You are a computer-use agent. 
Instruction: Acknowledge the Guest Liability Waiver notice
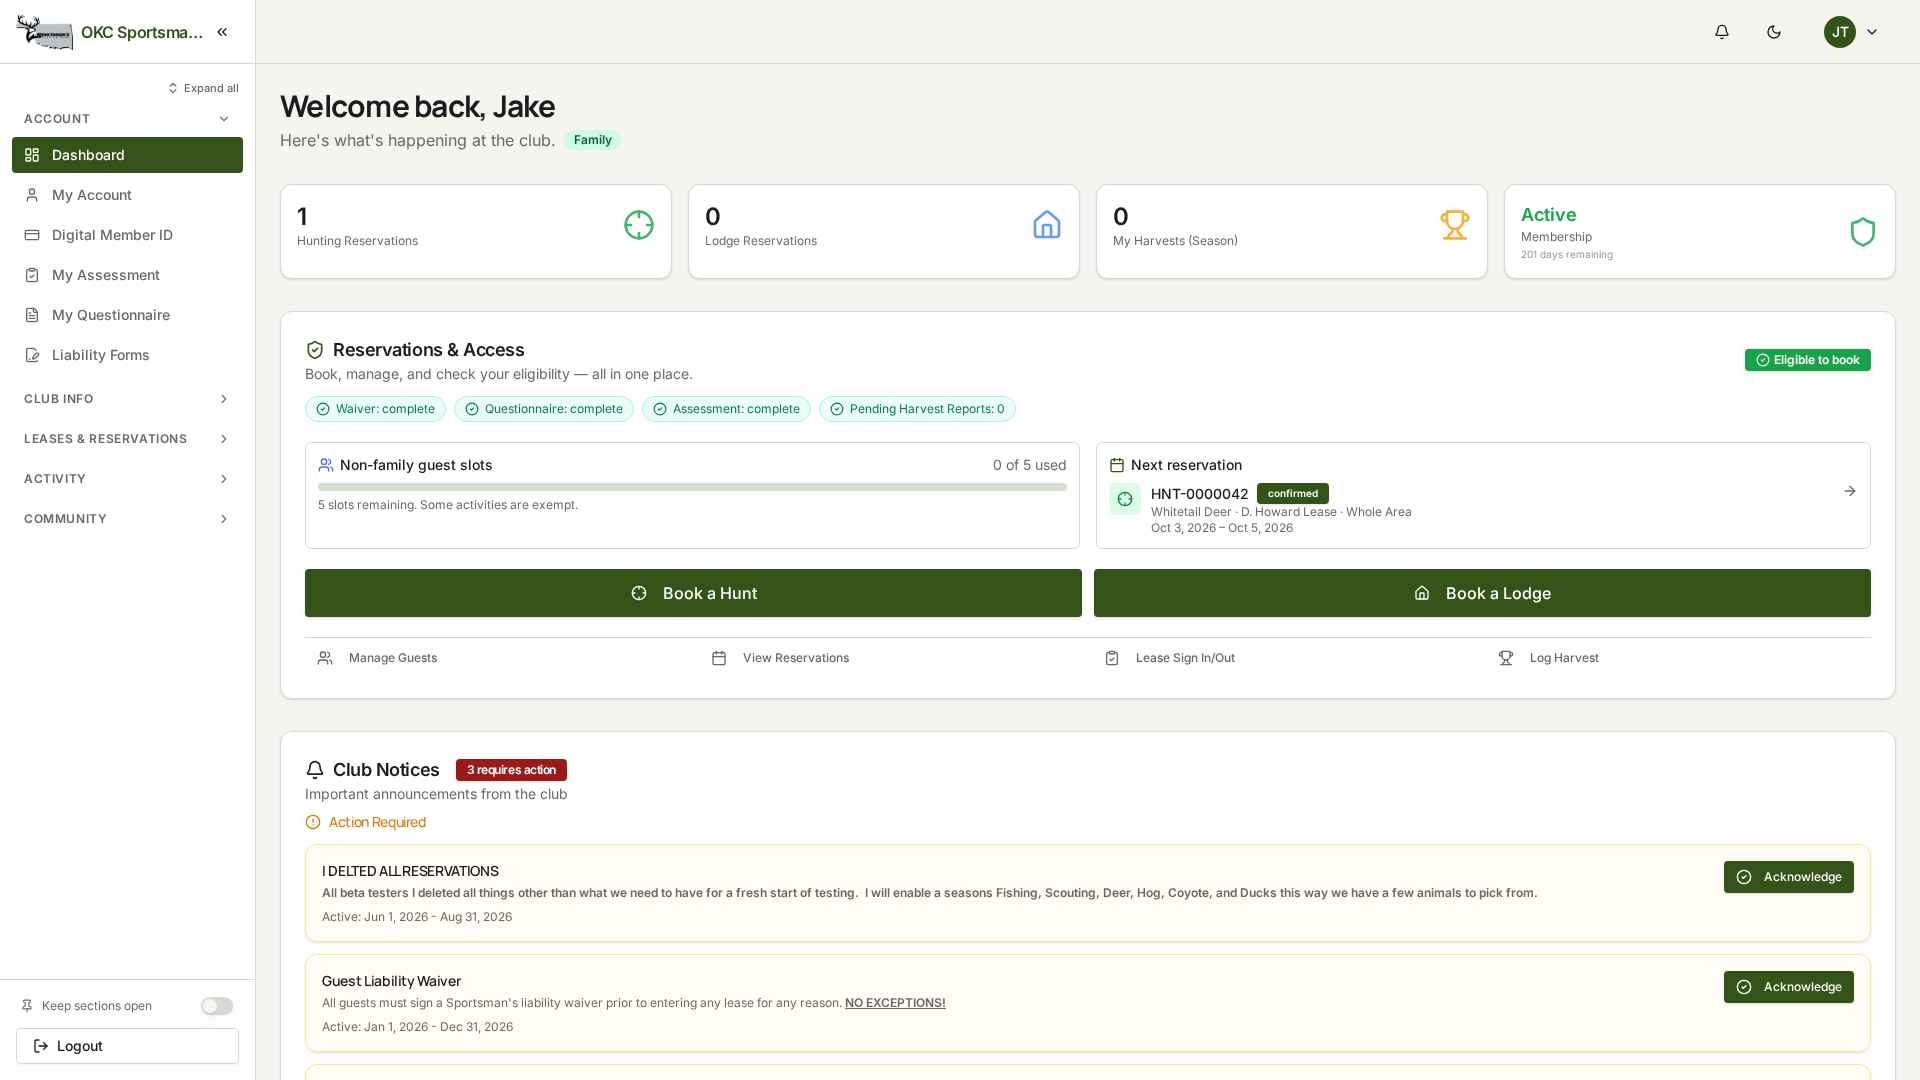pyautogui.click(x=1789, y=987)
